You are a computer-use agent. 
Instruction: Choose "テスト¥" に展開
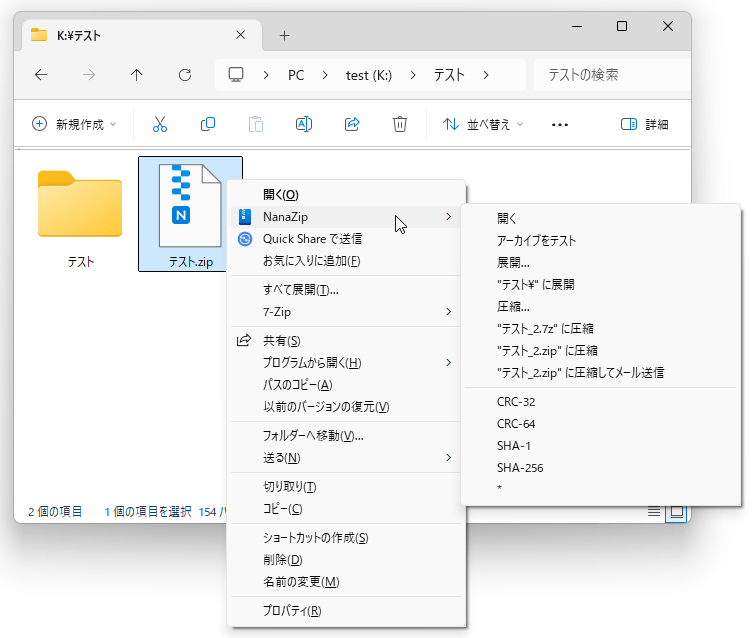tap(600, 285)
